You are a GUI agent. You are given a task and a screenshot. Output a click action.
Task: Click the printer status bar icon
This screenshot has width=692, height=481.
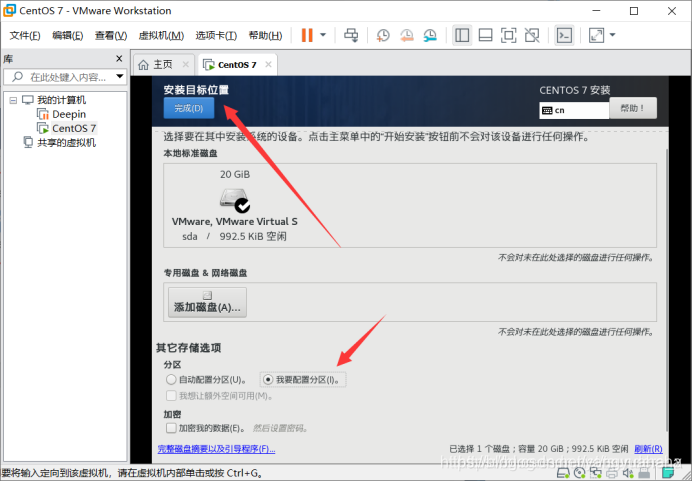pyautogui.click(x=612, y=474)
